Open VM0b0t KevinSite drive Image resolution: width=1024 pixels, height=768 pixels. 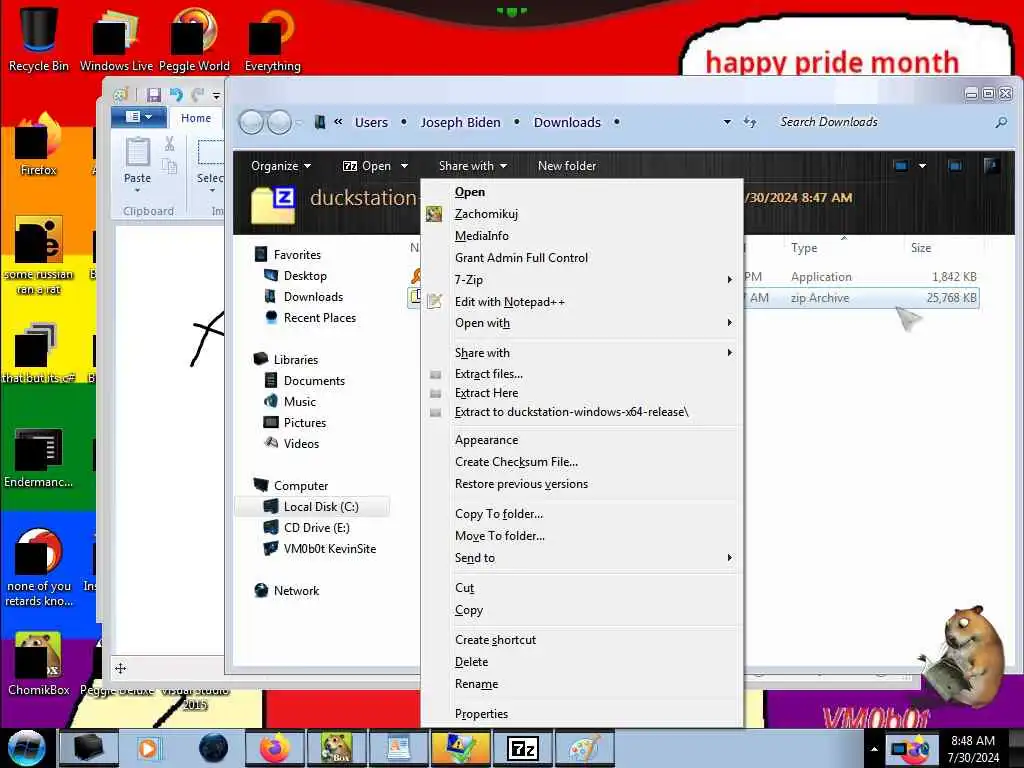(329, 549)
